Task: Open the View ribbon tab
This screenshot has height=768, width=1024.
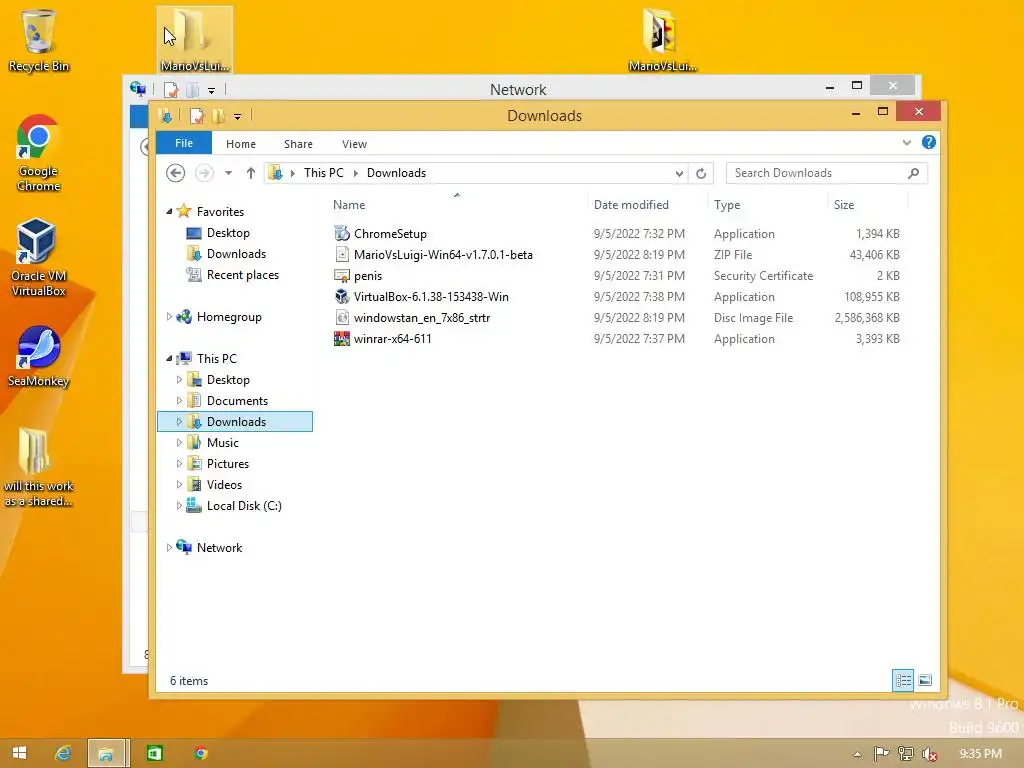Action: (354, 144)
